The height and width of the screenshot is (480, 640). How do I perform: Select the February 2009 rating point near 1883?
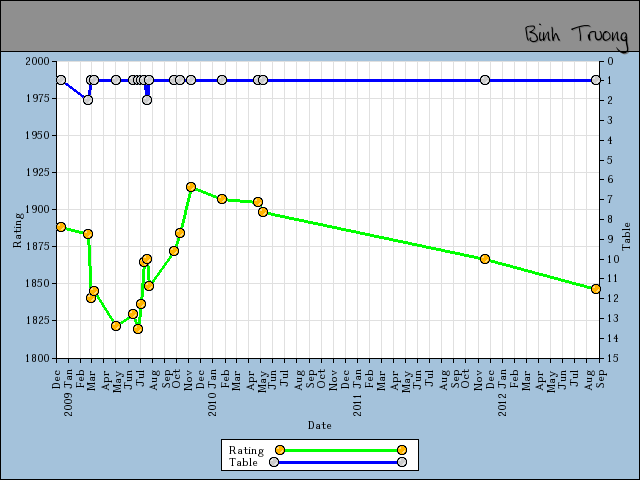point(88,234)
